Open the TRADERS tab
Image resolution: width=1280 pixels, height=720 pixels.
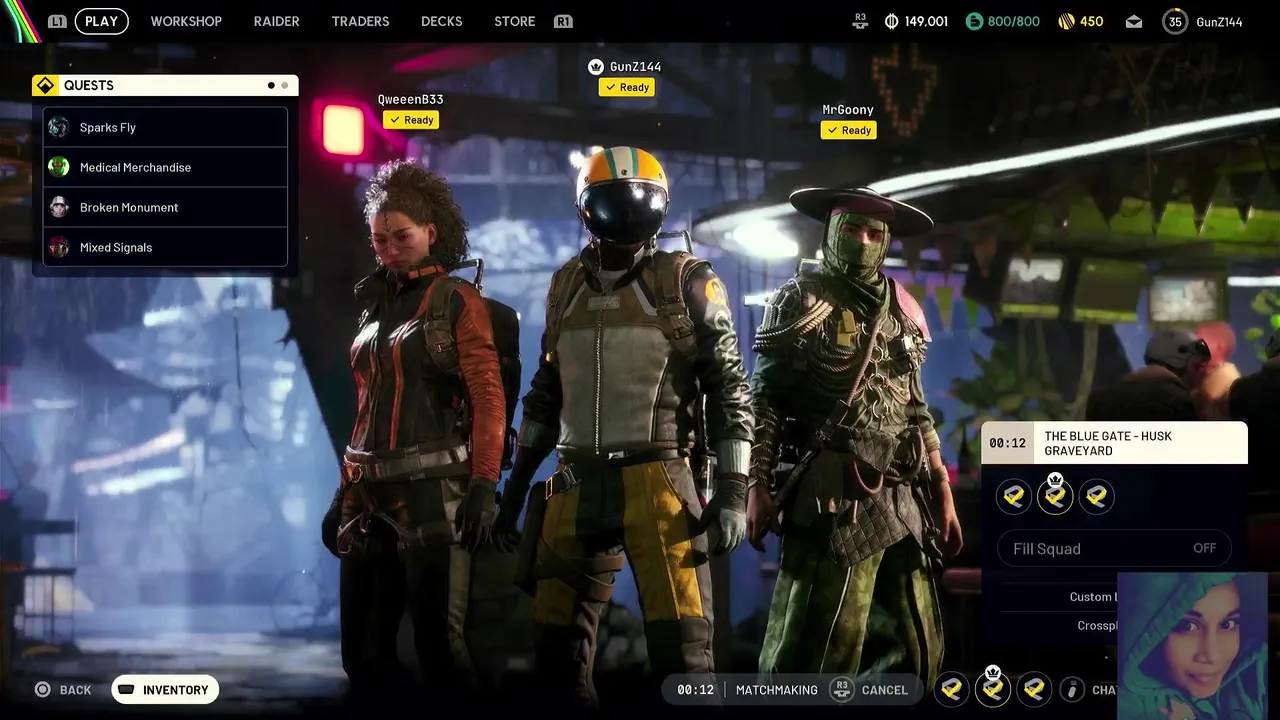point(360,21)
